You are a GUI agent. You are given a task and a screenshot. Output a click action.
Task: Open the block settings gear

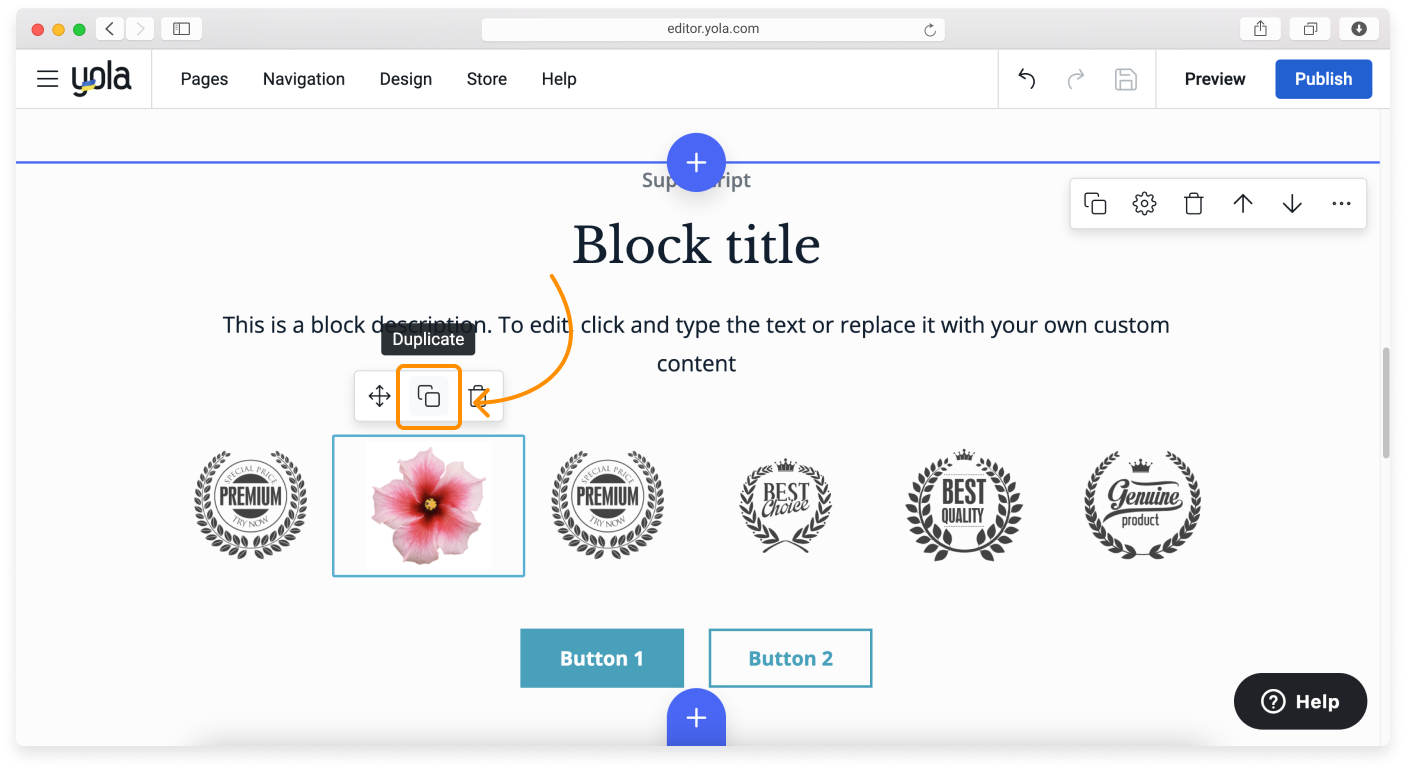pyautogui.click(x=1144, y=203)
